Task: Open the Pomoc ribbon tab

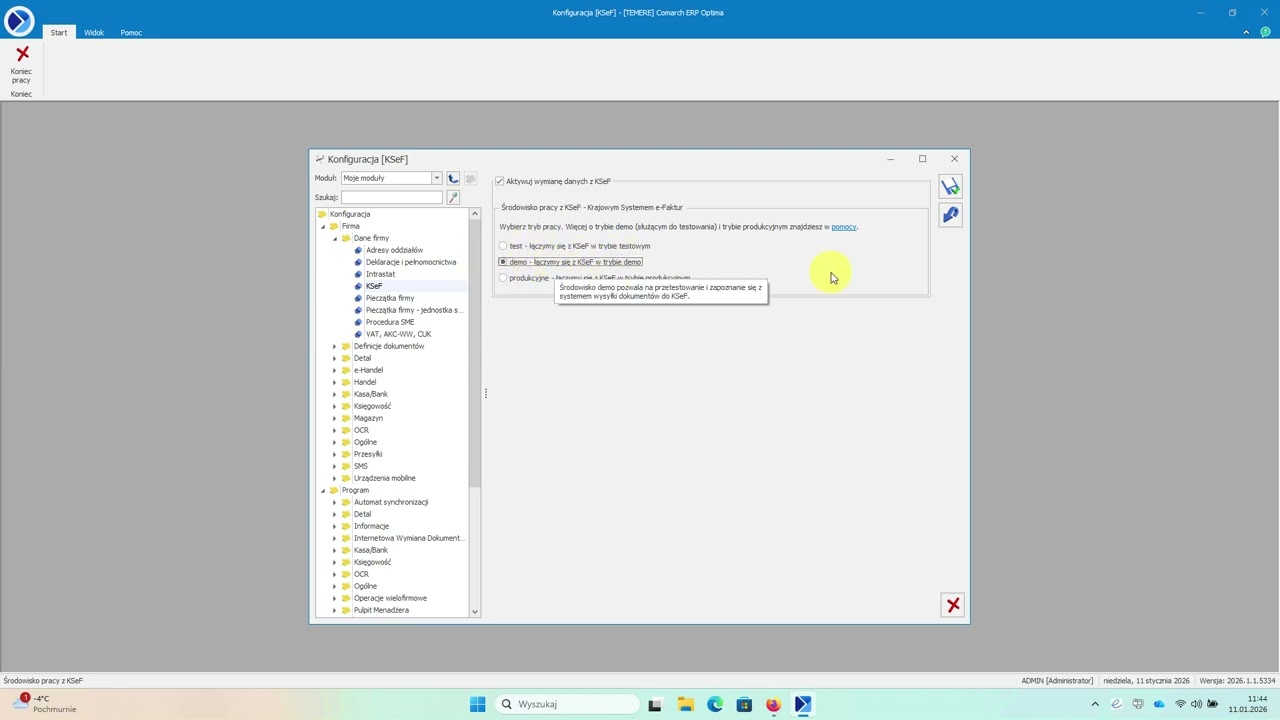Action: [x=131, y=32]
